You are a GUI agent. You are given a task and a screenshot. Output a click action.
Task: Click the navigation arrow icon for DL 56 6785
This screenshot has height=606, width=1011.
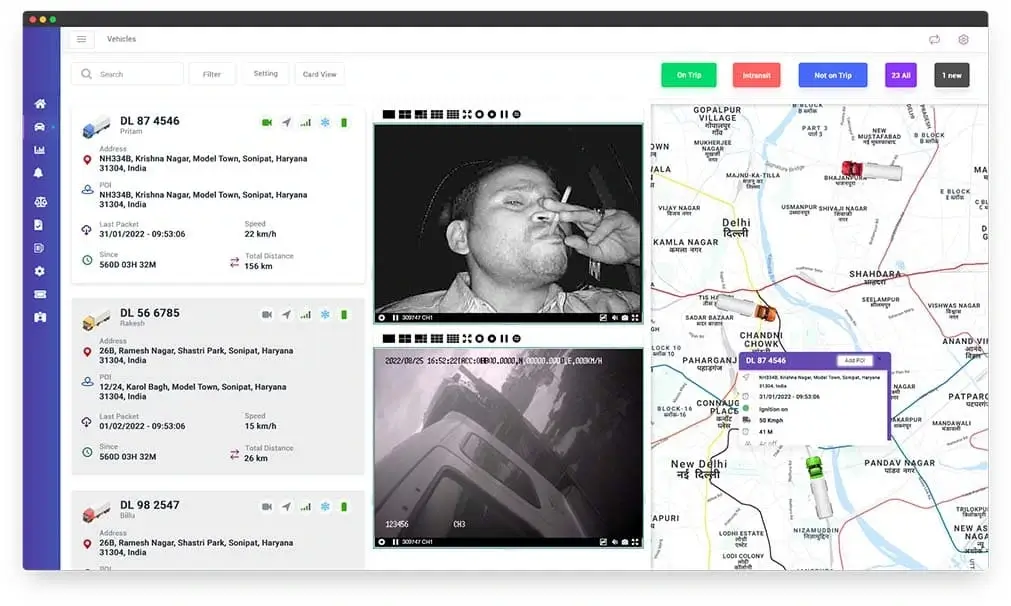286,315
